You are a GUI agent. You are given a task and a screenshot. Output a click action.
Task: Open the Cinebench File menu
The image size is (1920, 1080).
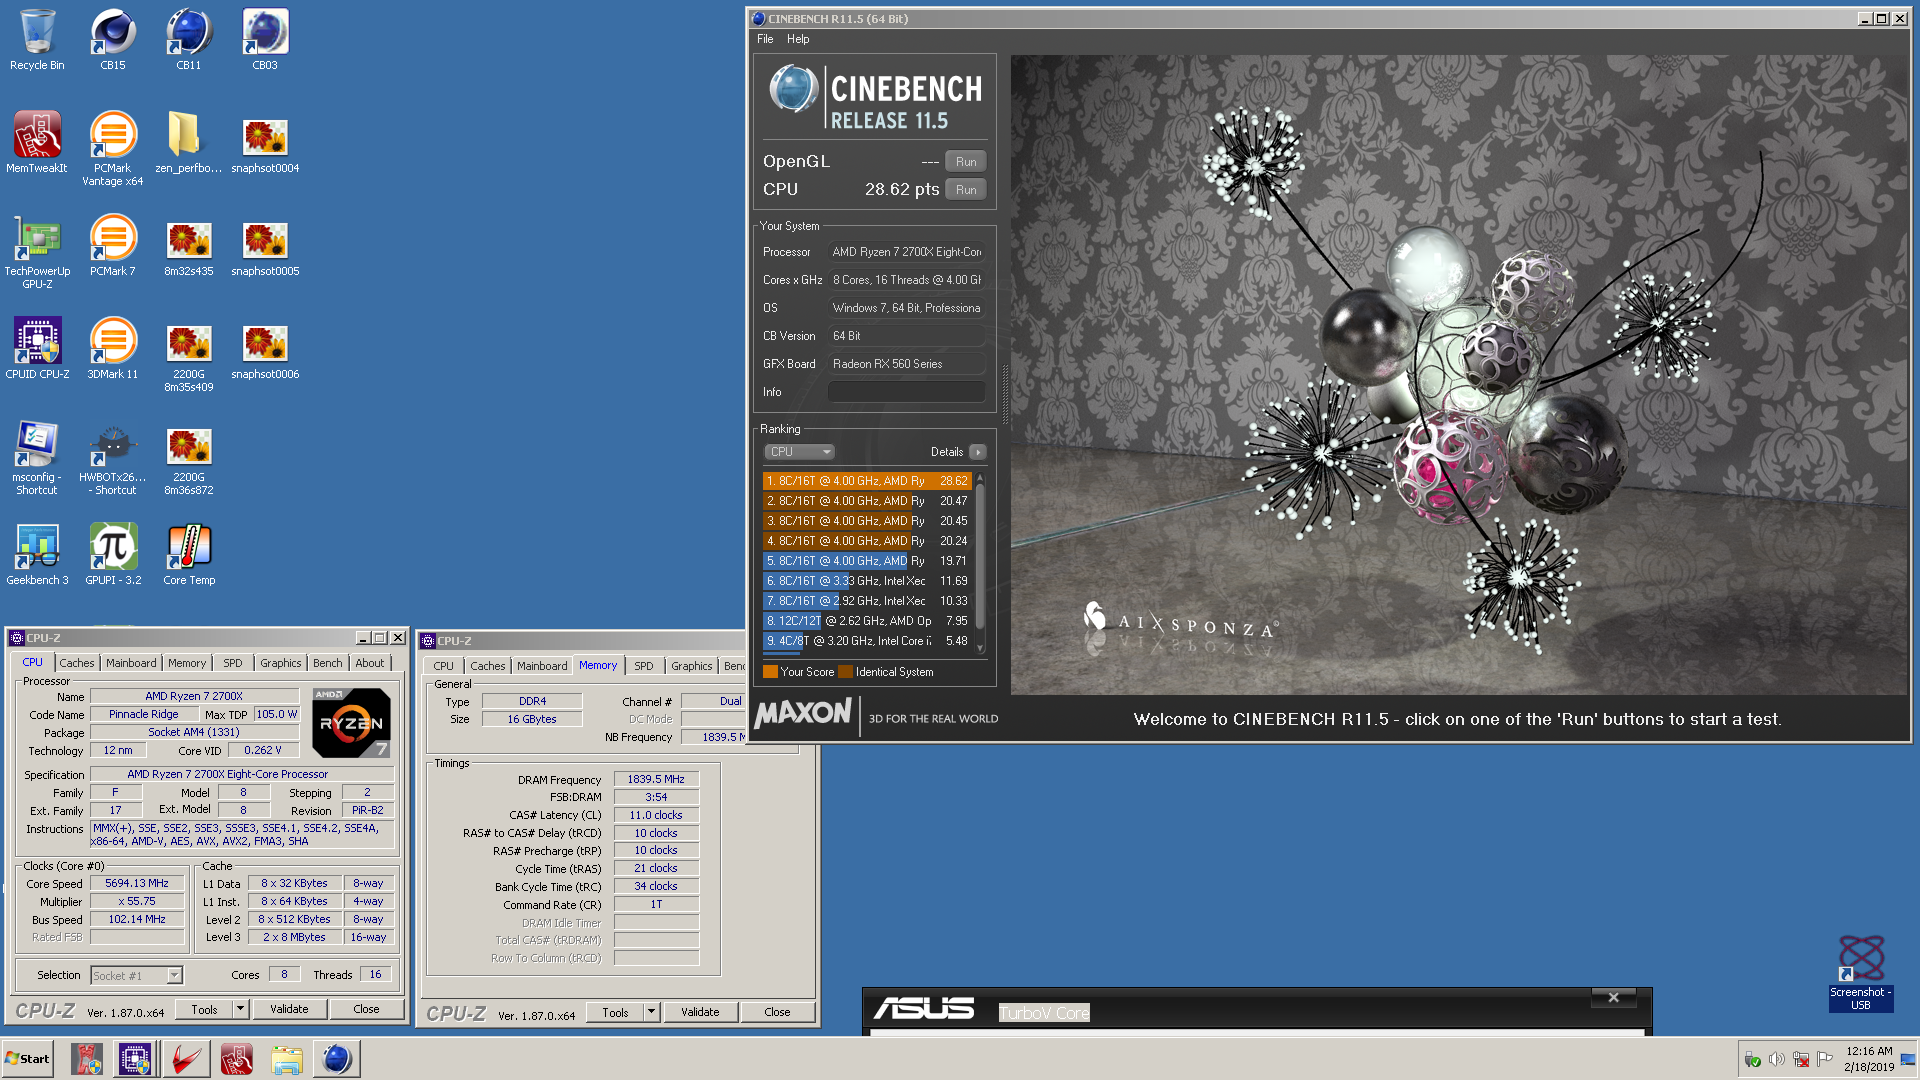click(x=765, y=39)
